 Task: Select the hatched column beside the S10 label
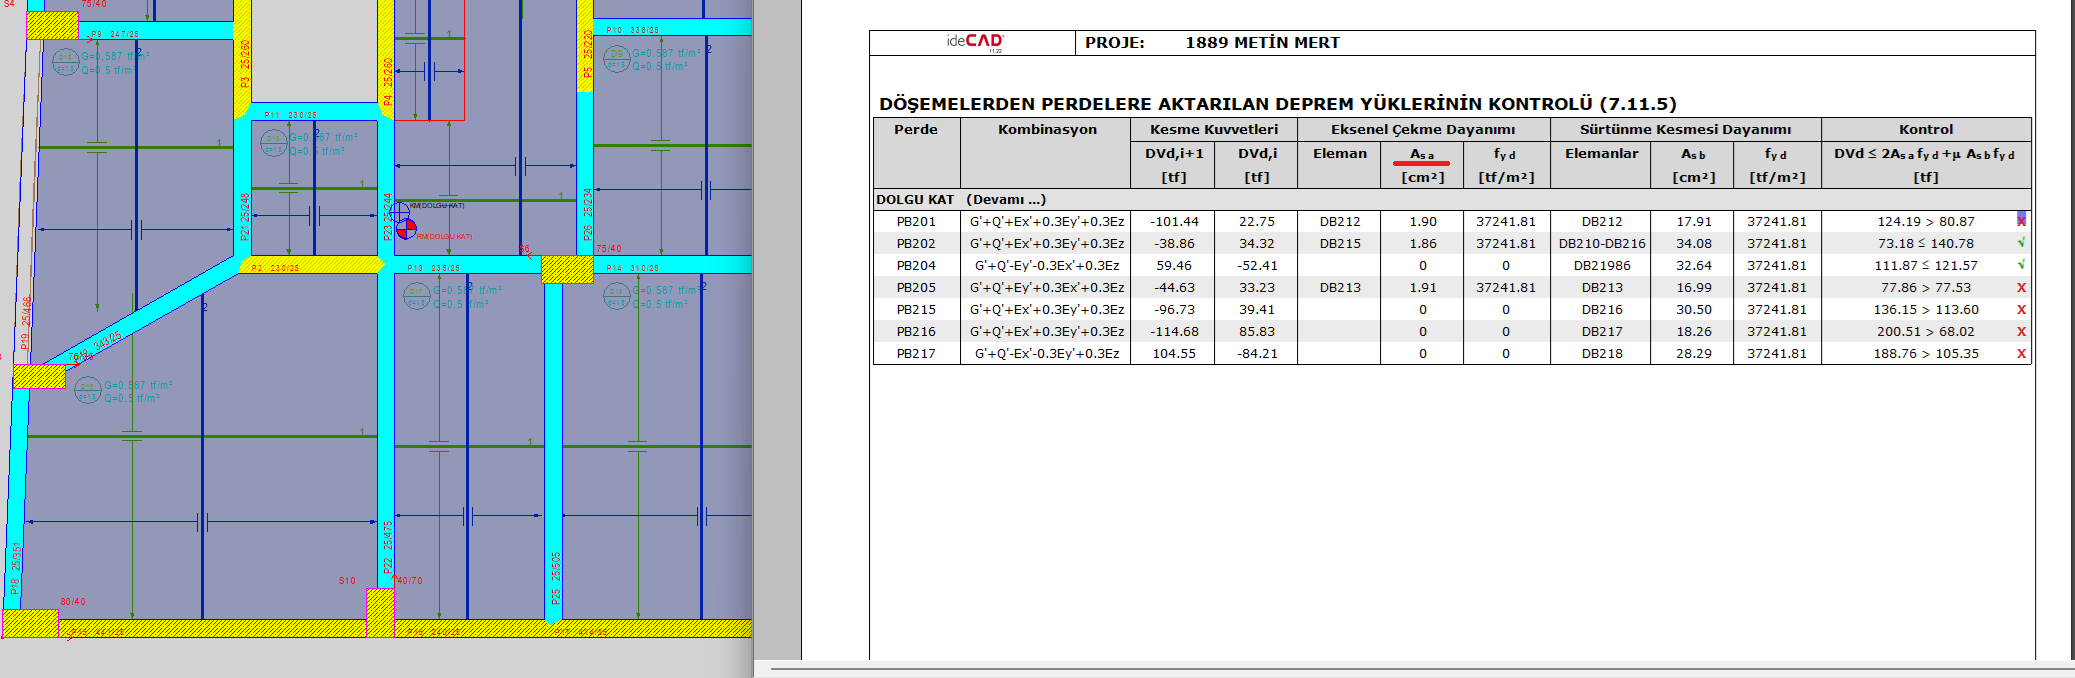click(x=380, y=613)
